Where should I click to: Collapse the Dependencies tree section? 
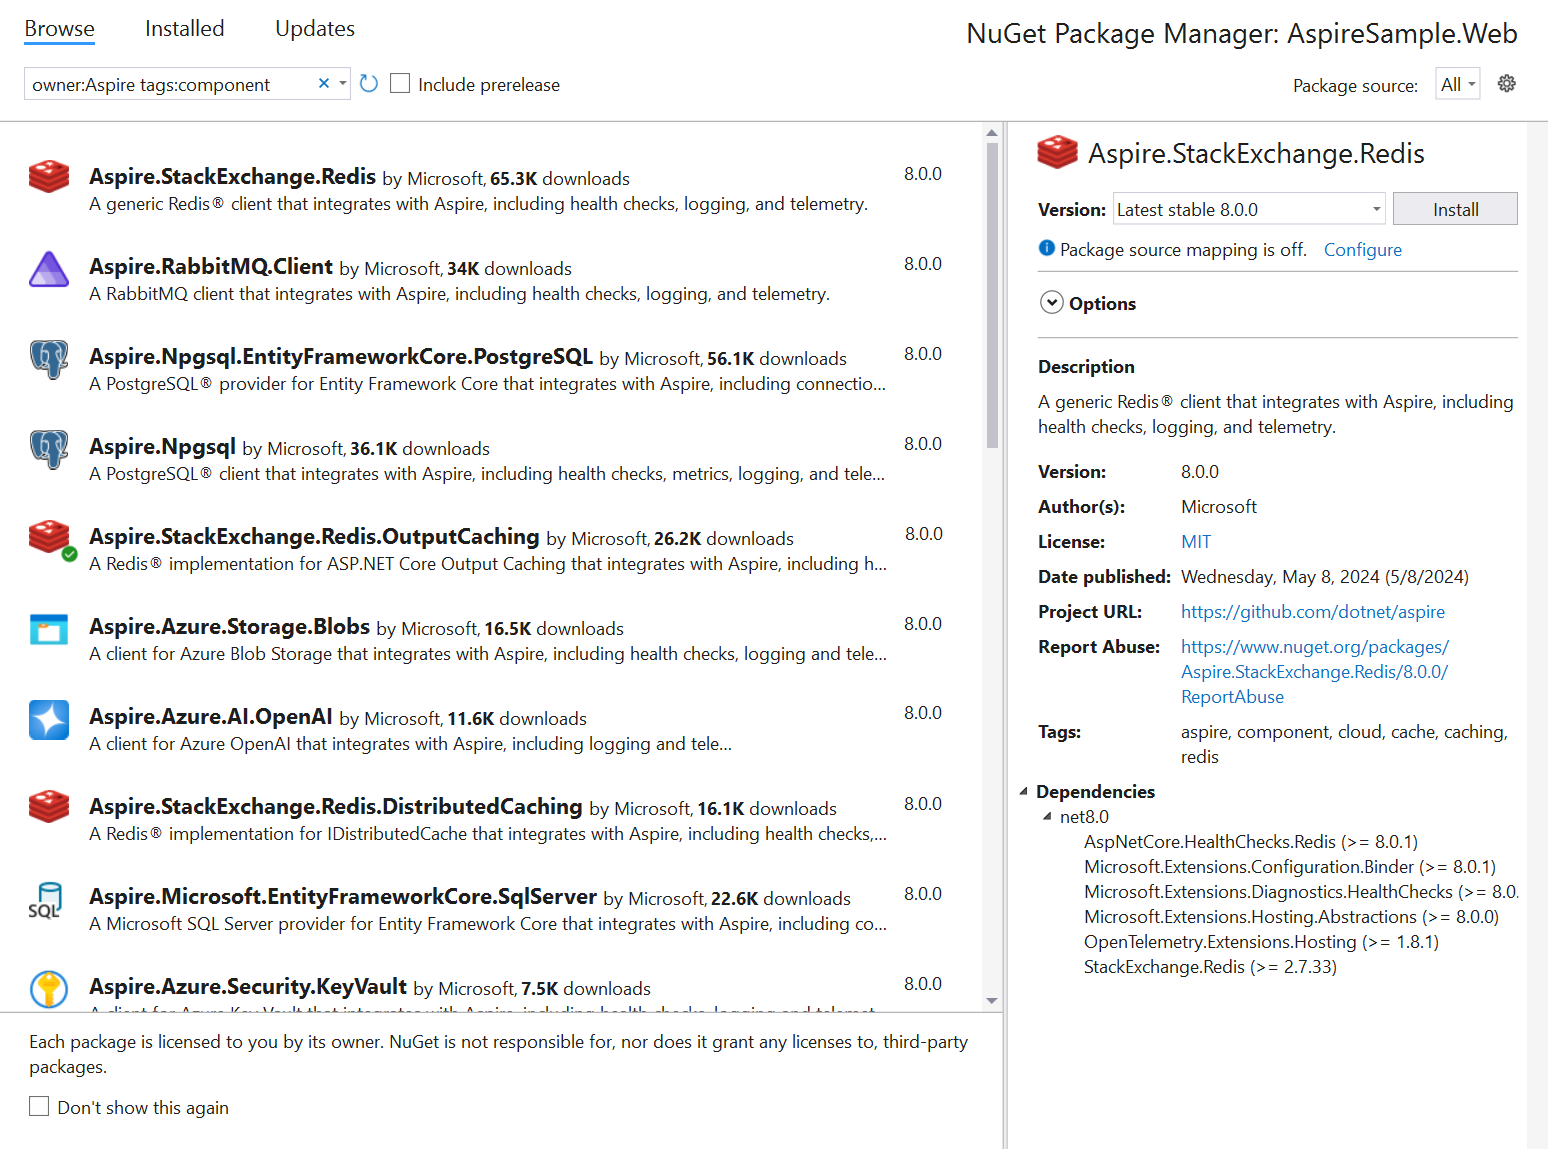pyautogui.click(x=1024, y=791)
